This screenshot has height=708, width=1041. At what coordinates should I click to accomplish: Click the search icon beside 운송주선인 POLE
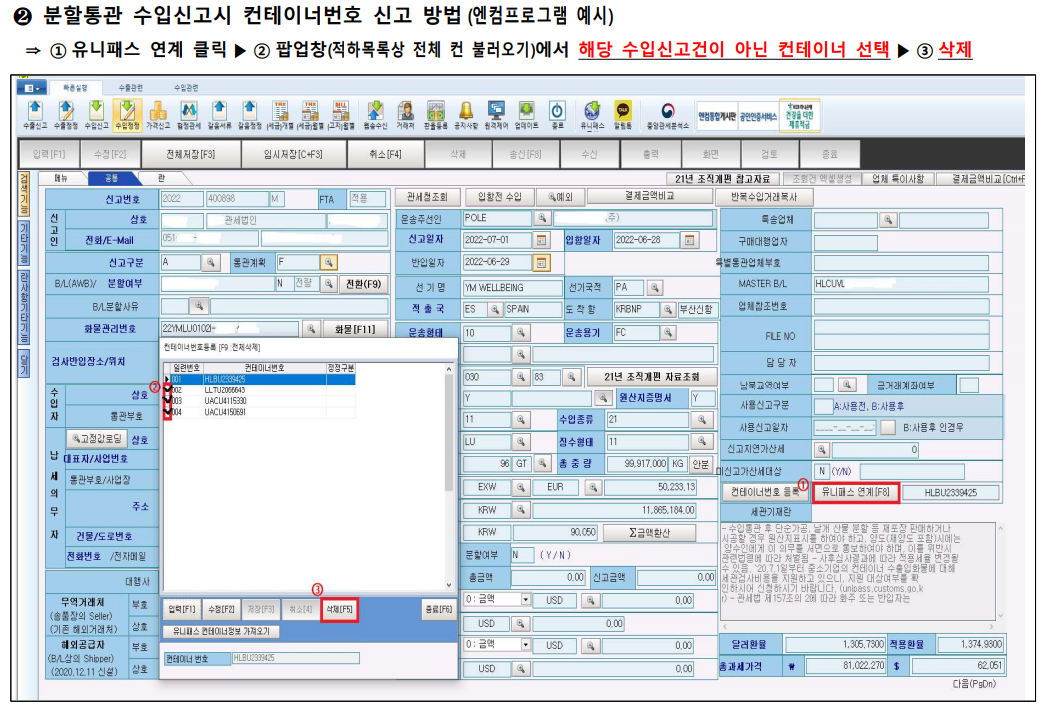542,218
